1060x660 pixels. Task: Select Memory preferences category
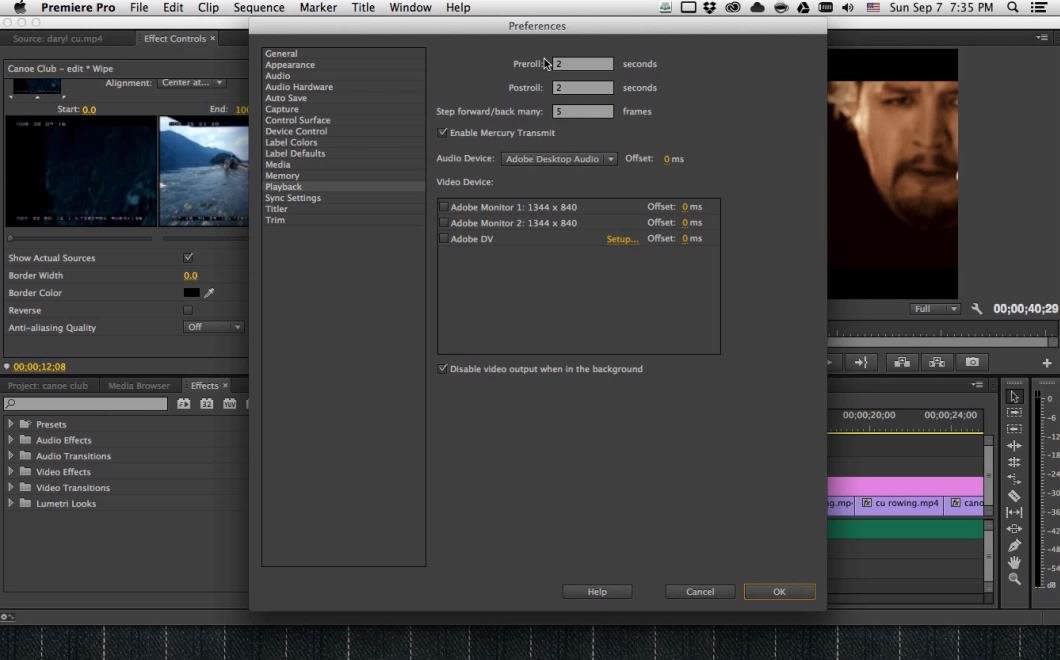282,175
